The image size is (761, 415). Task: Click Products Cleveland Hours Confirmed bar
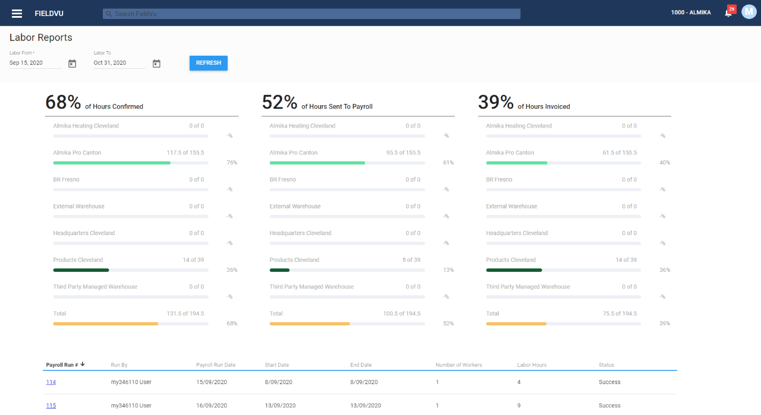(131, 270)
